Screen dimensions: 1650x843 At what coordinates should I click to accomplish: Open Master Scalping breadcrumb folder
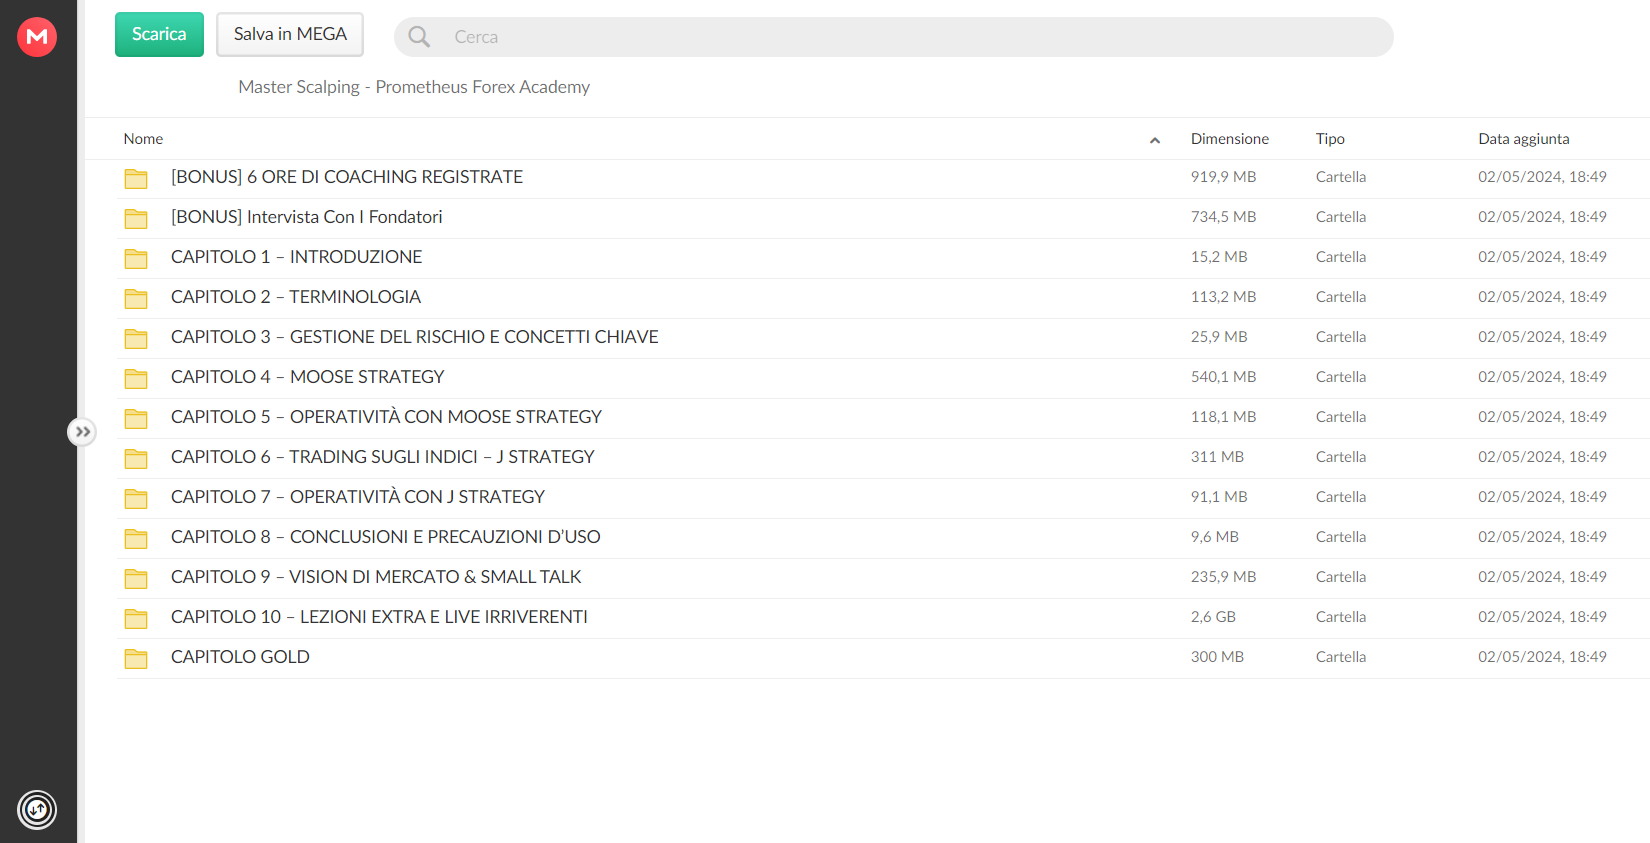tap(414, 87)
